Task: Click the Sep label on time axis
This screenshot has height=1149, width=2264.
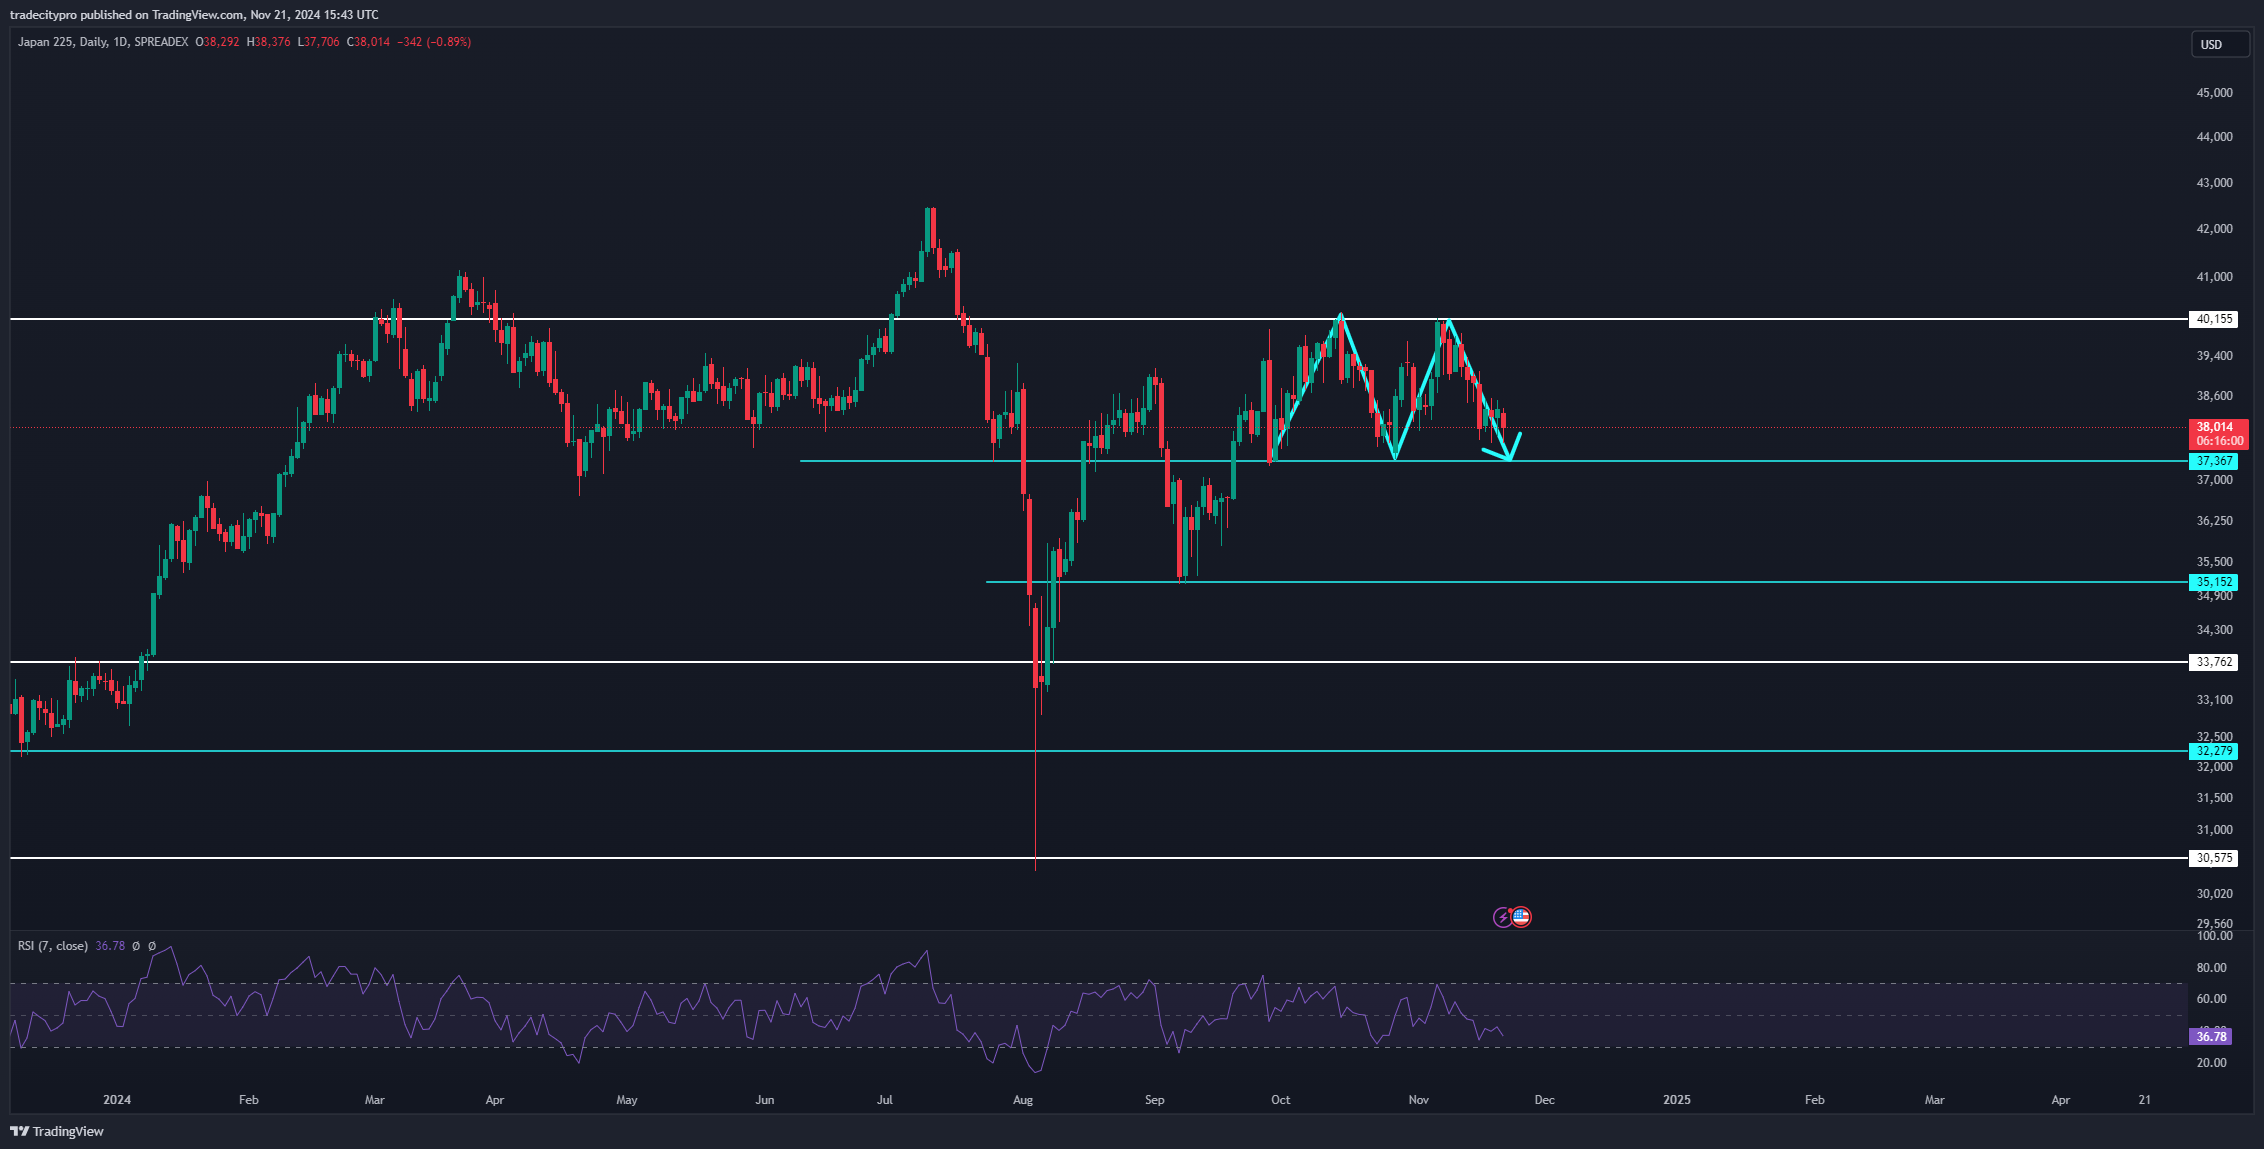Action: coord(1155,1100)
